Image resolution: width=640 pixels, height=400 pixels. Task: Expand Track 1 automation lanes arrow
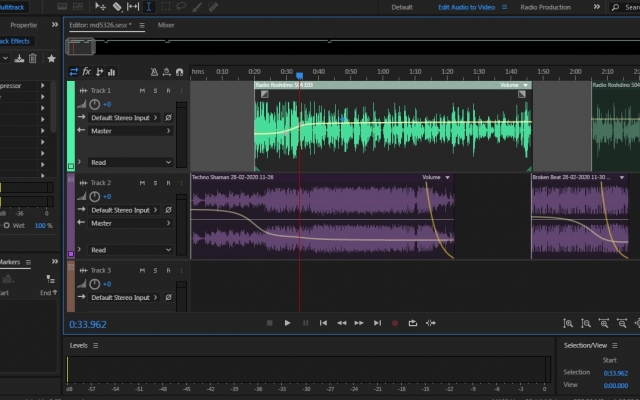(x=79, y=162)
